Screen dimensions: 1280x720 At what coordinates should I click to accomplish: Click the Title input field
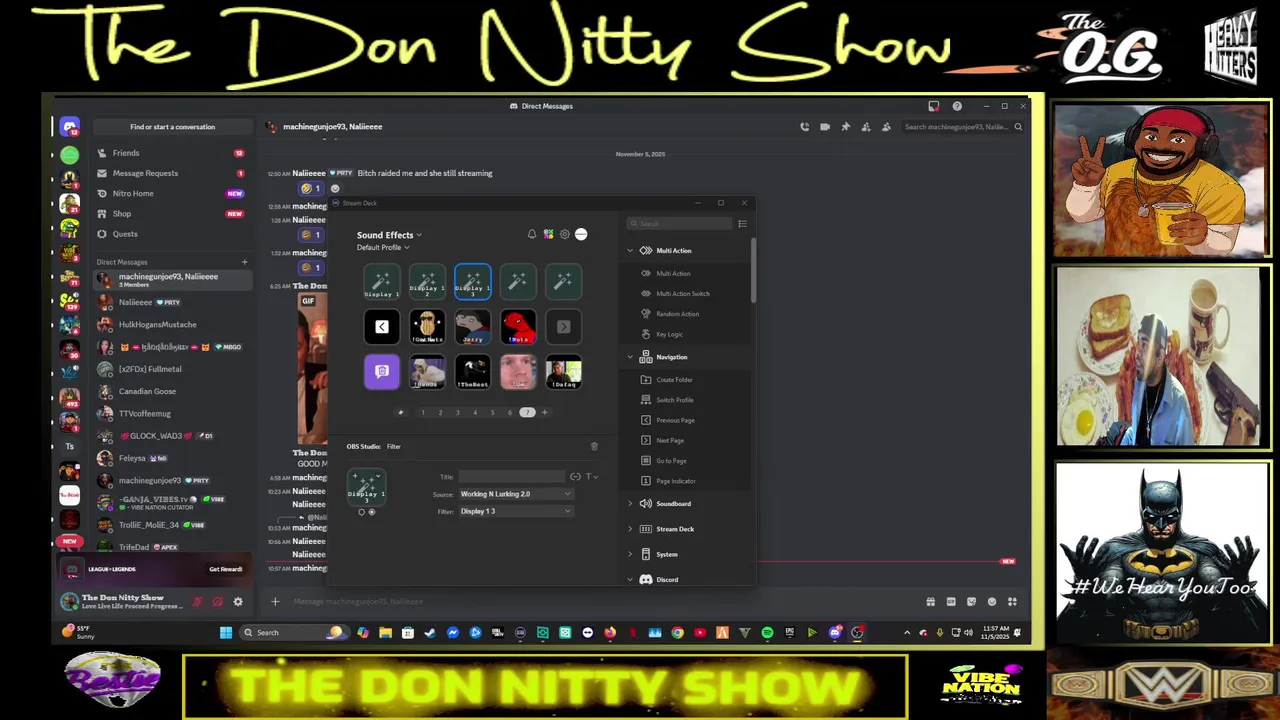[x=511, y=476]
